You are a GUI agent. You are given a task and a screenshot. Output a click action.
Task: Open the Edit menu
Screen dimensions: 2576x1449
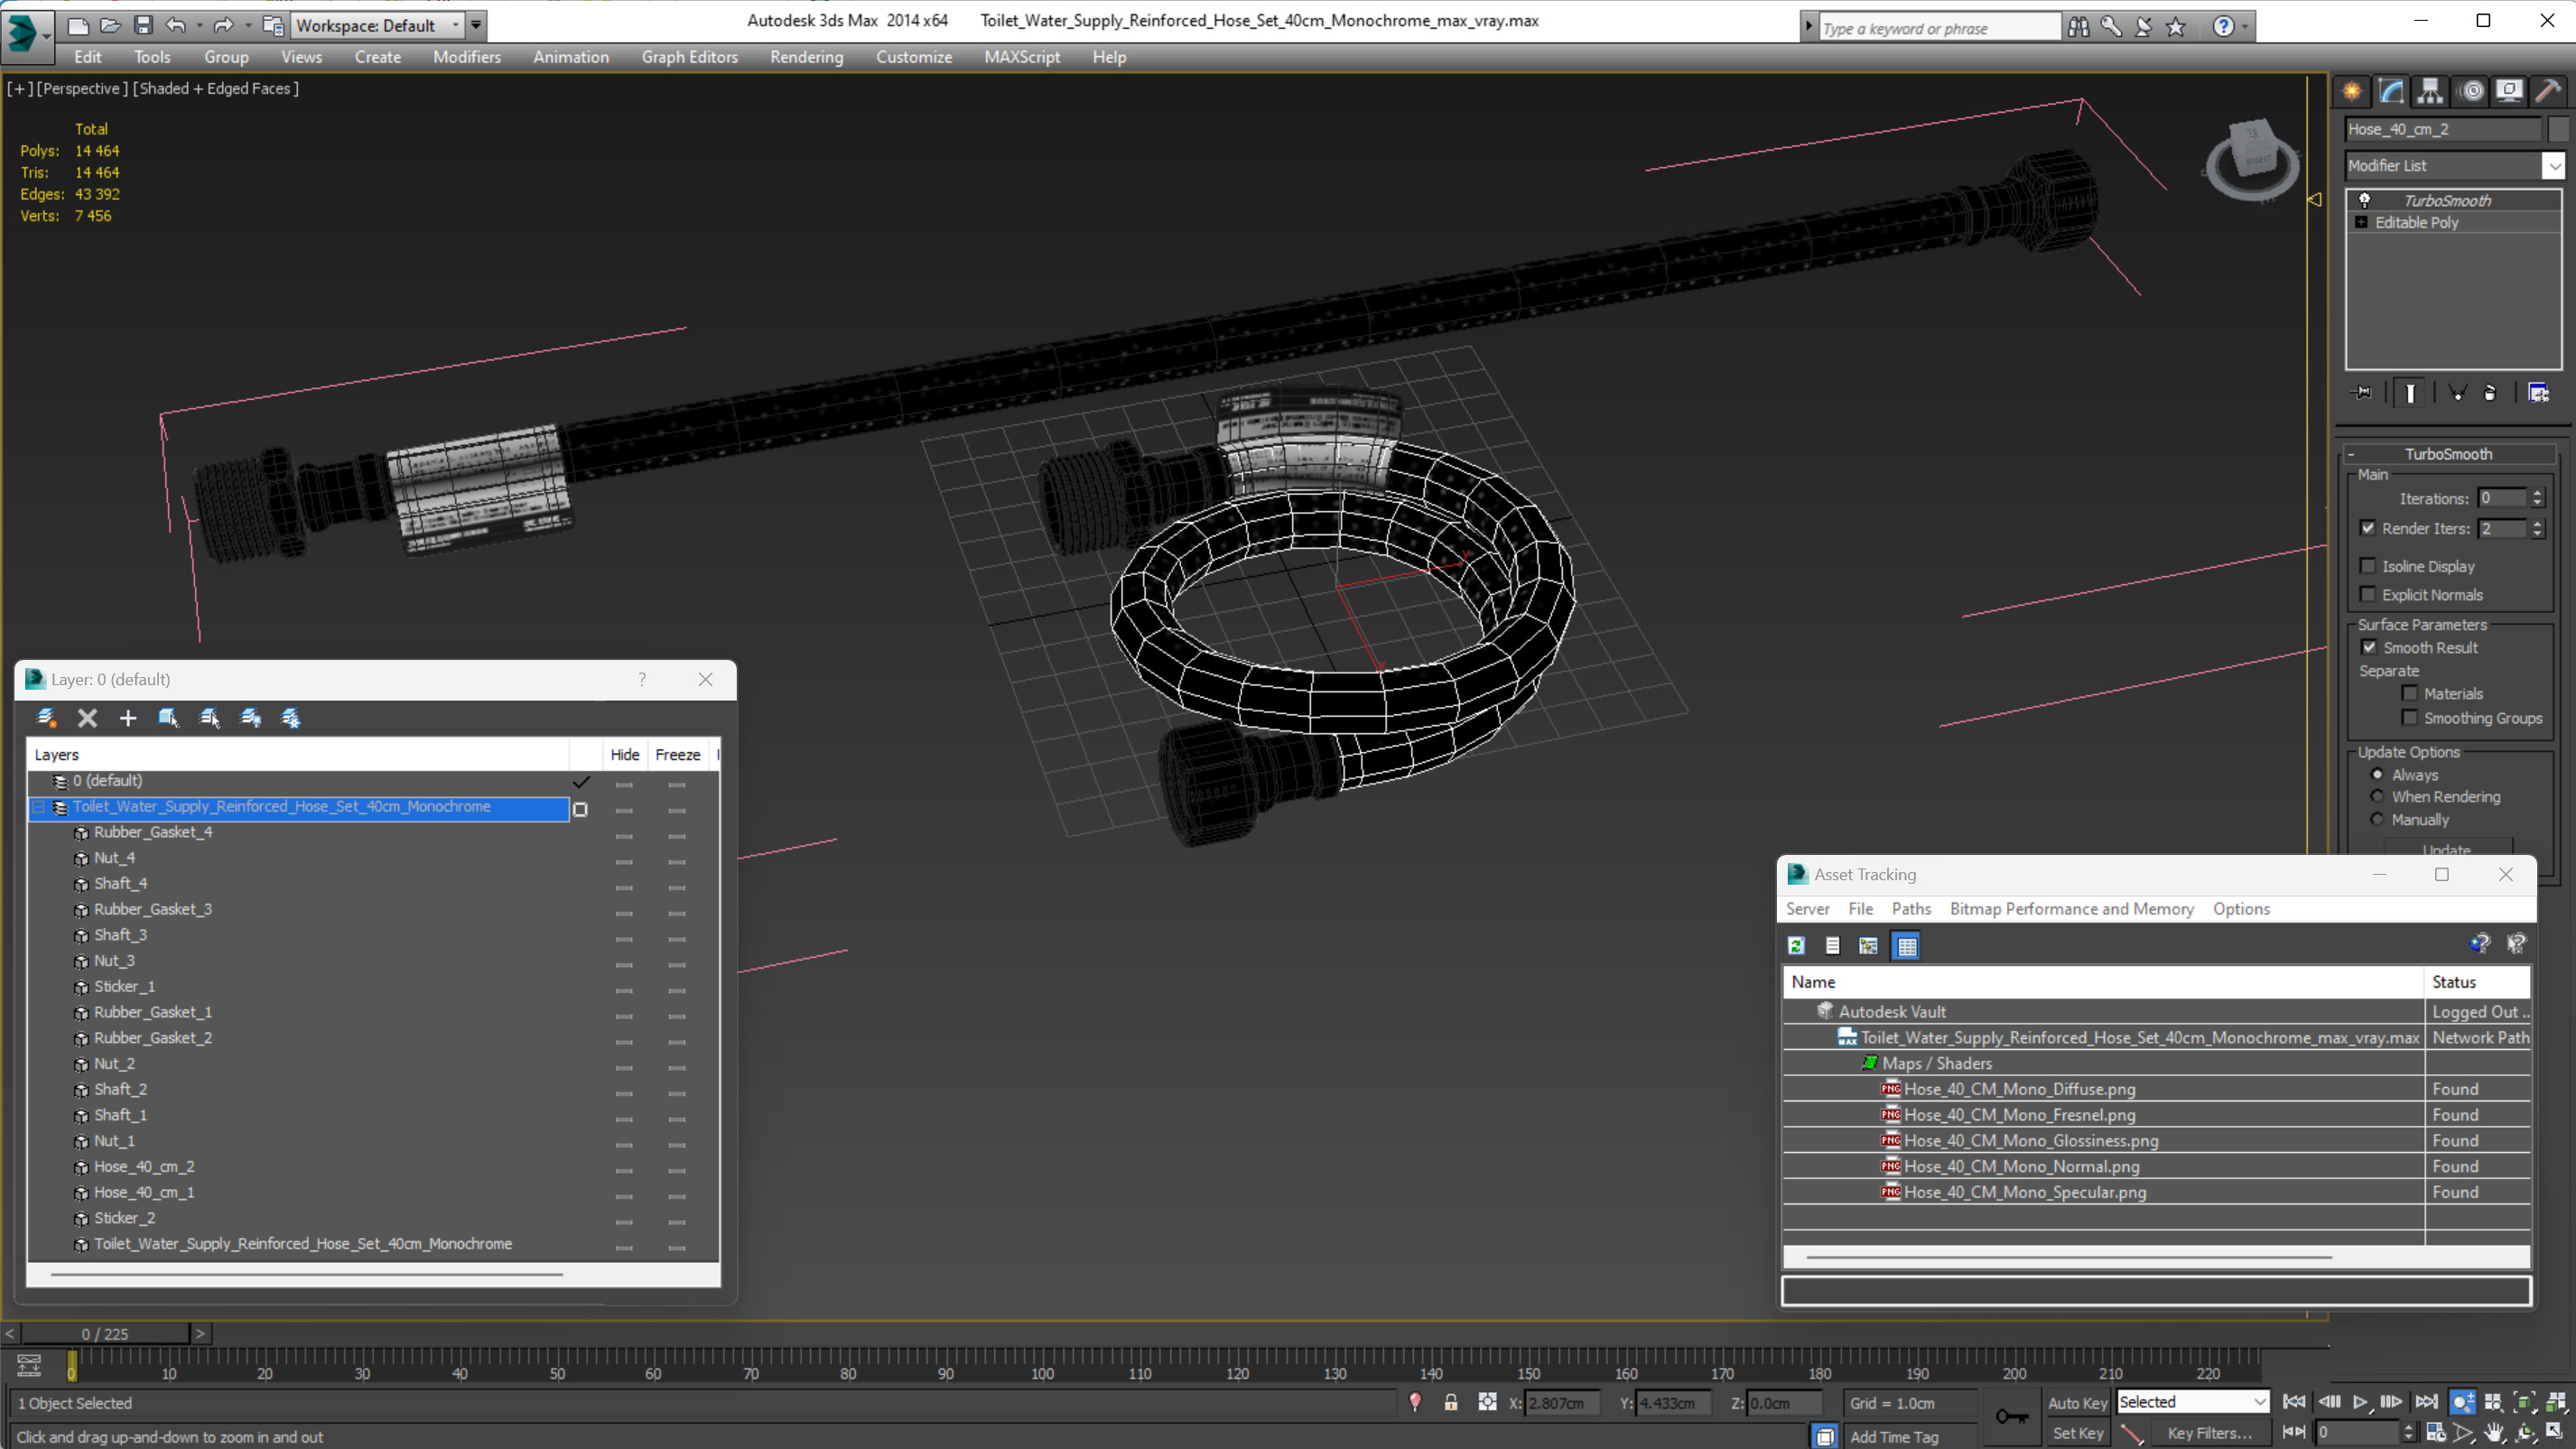pyautogui.click(x=88, y=57)
